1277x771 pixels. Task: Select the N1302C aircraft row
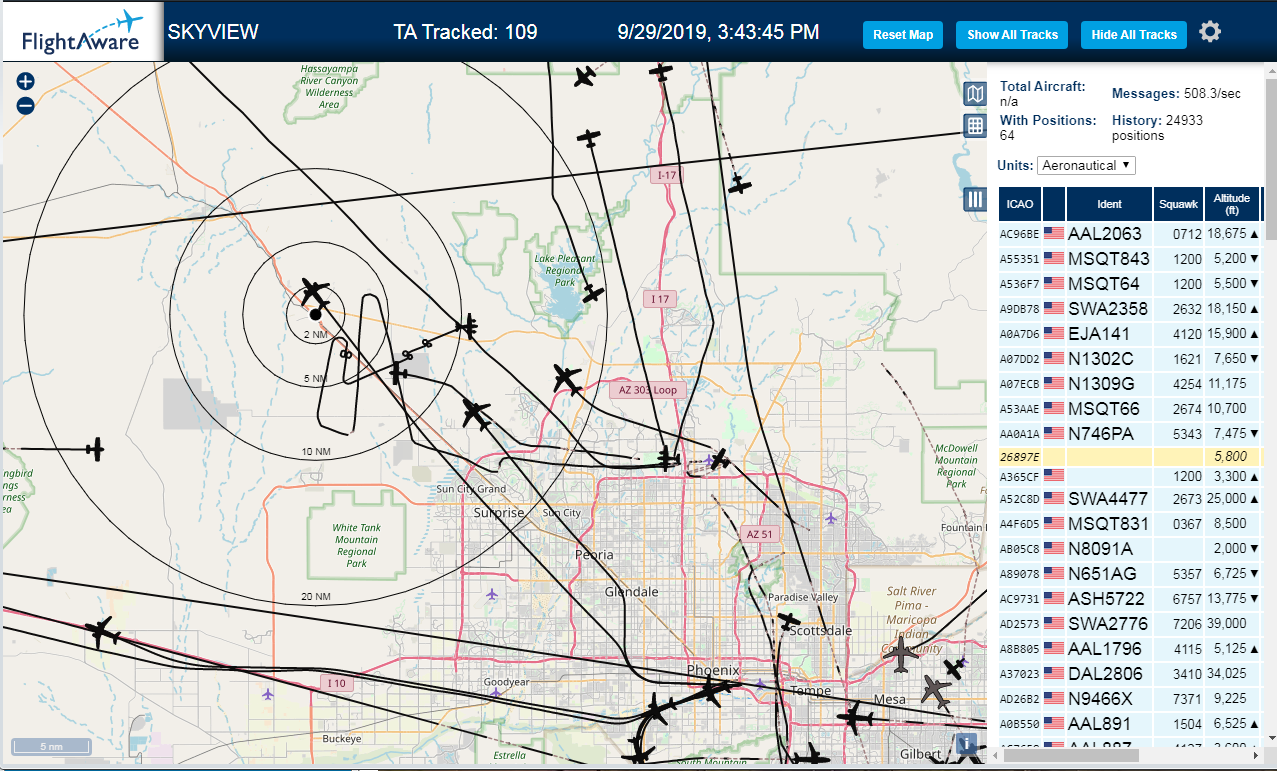[x=1130, y=359]
